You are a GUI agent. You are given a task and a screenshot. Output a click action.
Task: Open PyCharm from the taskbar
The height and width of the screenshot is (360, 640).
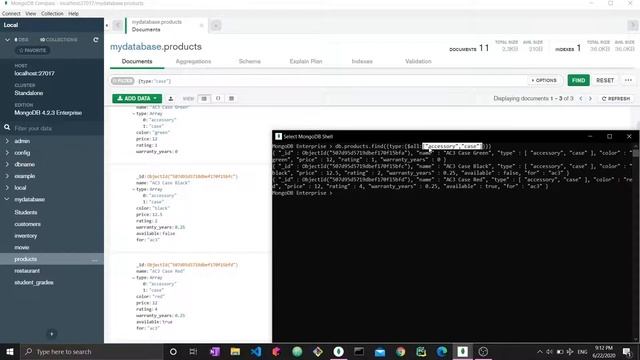[x=421, y=351]
